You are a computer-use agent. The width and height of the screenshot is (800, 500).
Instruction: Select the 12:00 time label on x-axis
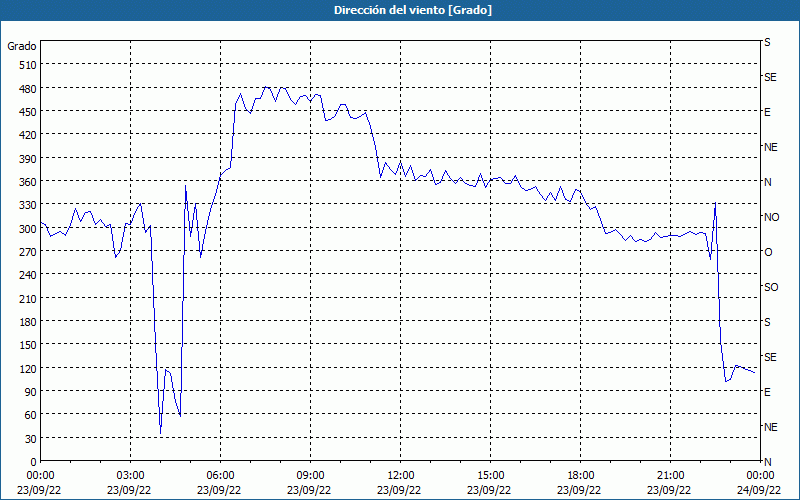pos(401,476)
